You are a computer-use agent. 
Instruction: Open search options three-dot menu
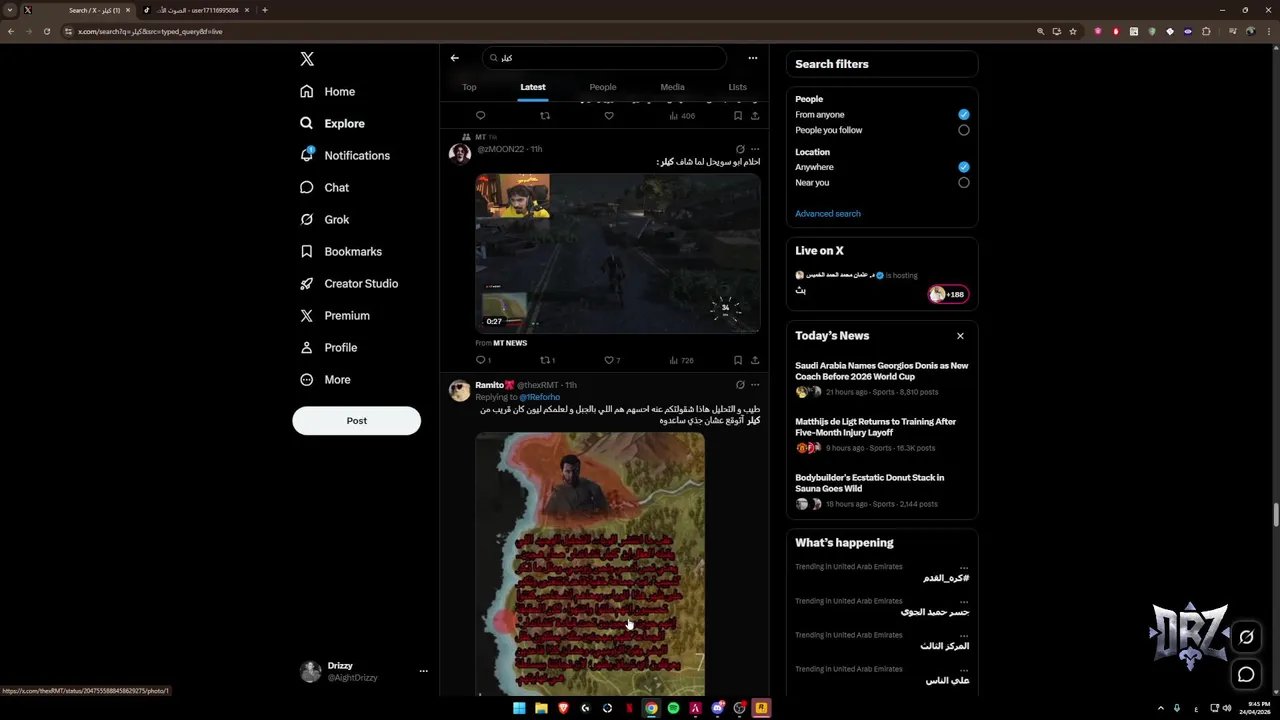coord(753,58)
